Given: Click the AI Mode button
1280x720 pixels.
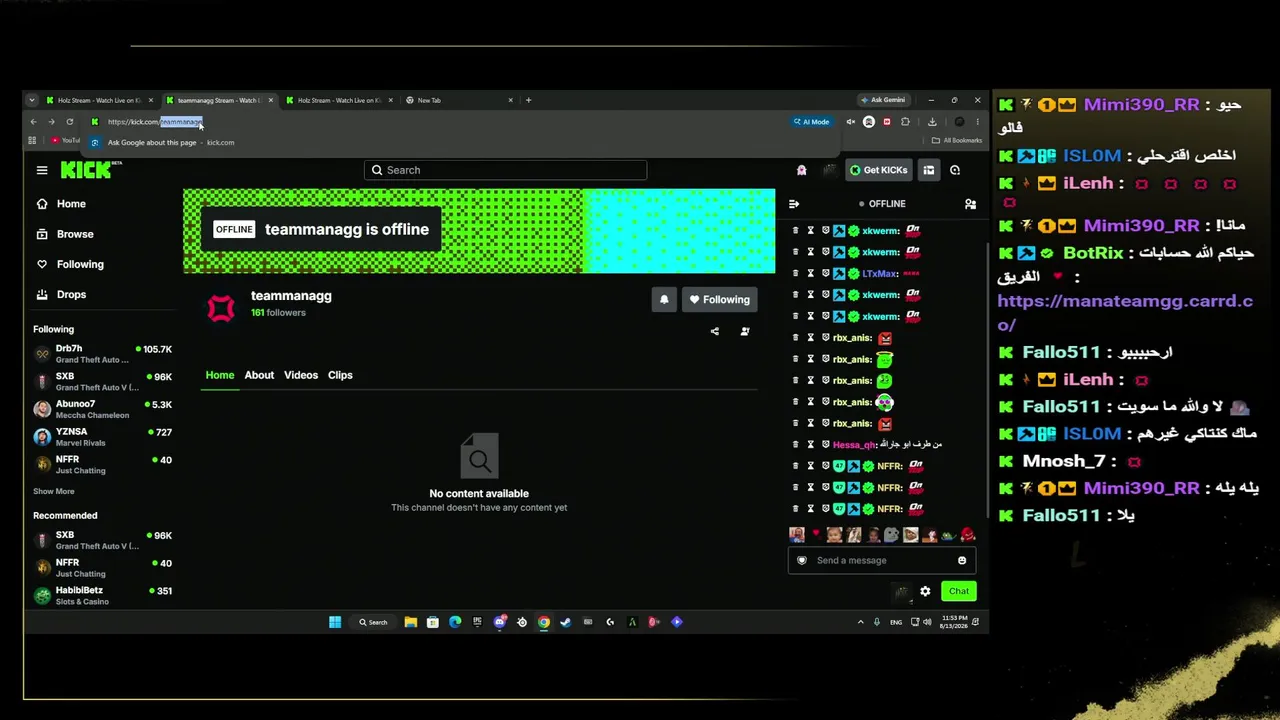Looking at the screenshot, I should (812, 122).
